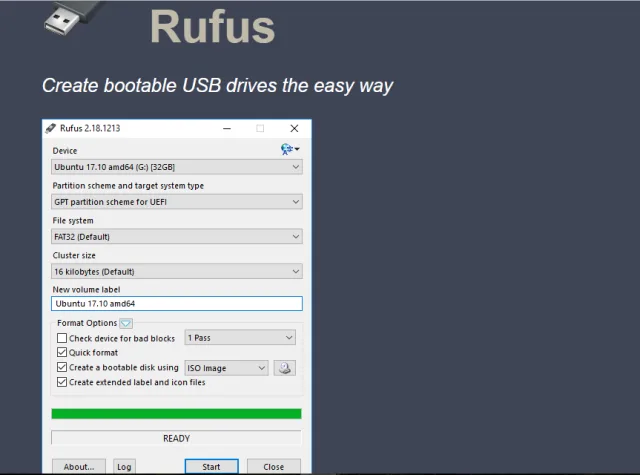Expand the 16 kilobytes cluster size dropdown
Viewport: 640px width, 475px height.
177,272
